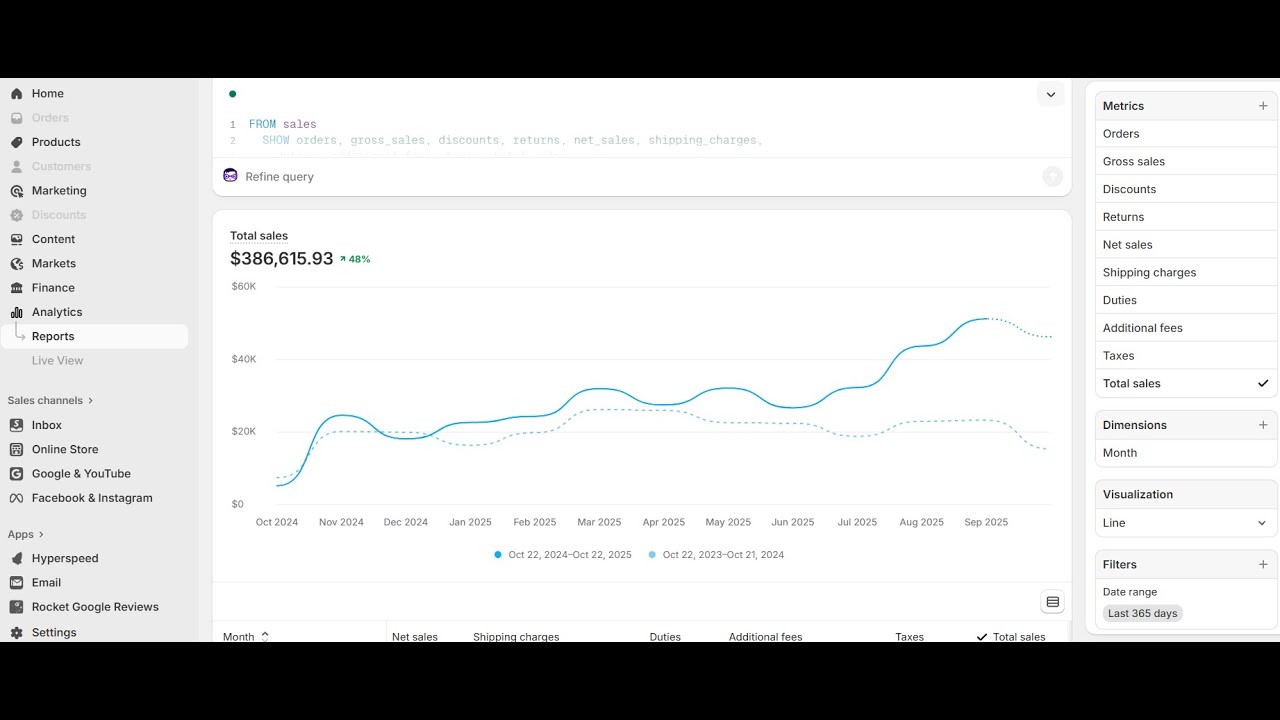Click the Discounts badge icon
The width and height of the screenshot is (1280, 720).
pos(16,215)
